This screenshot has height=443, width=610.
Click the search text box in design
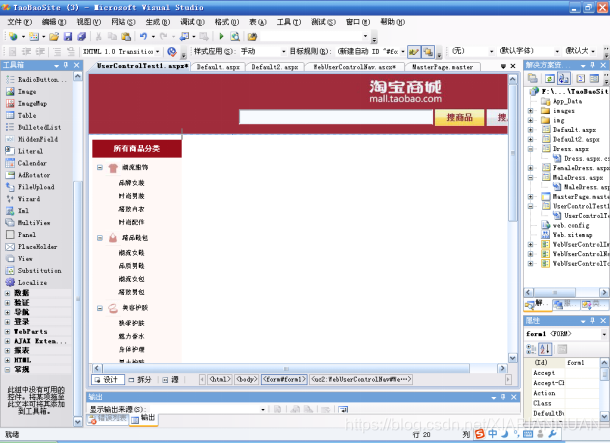click(x=336, y=117)
